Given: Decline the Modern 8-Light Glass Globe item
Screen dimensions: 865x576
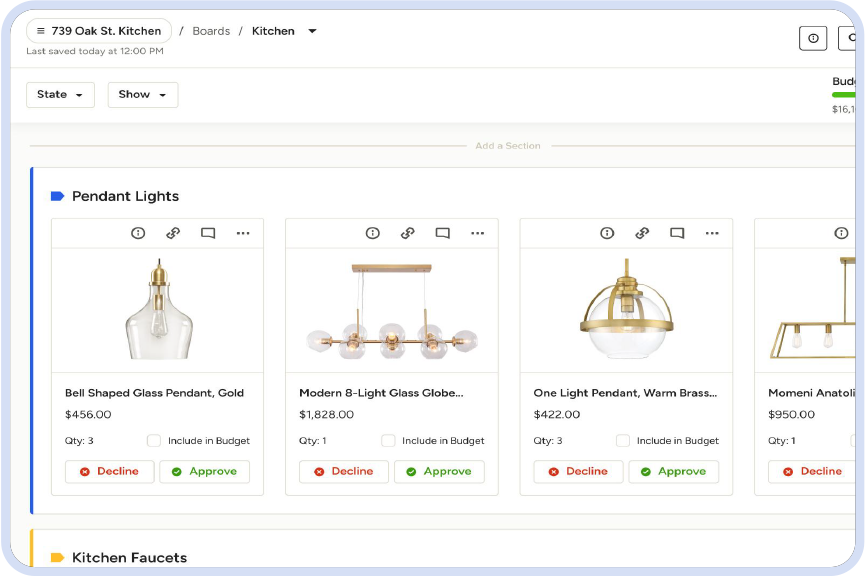Looking at the screenshot, I should coord(343,472).
